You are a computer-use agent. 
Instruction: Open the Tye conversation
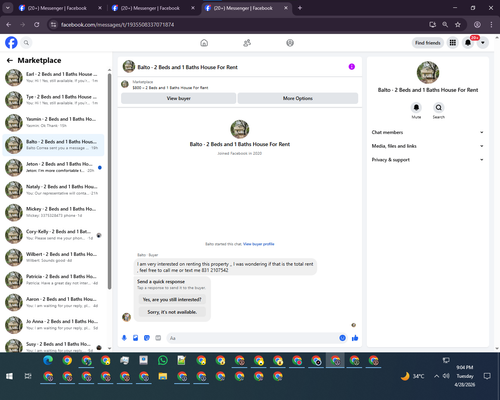click(x=53, y=100)
